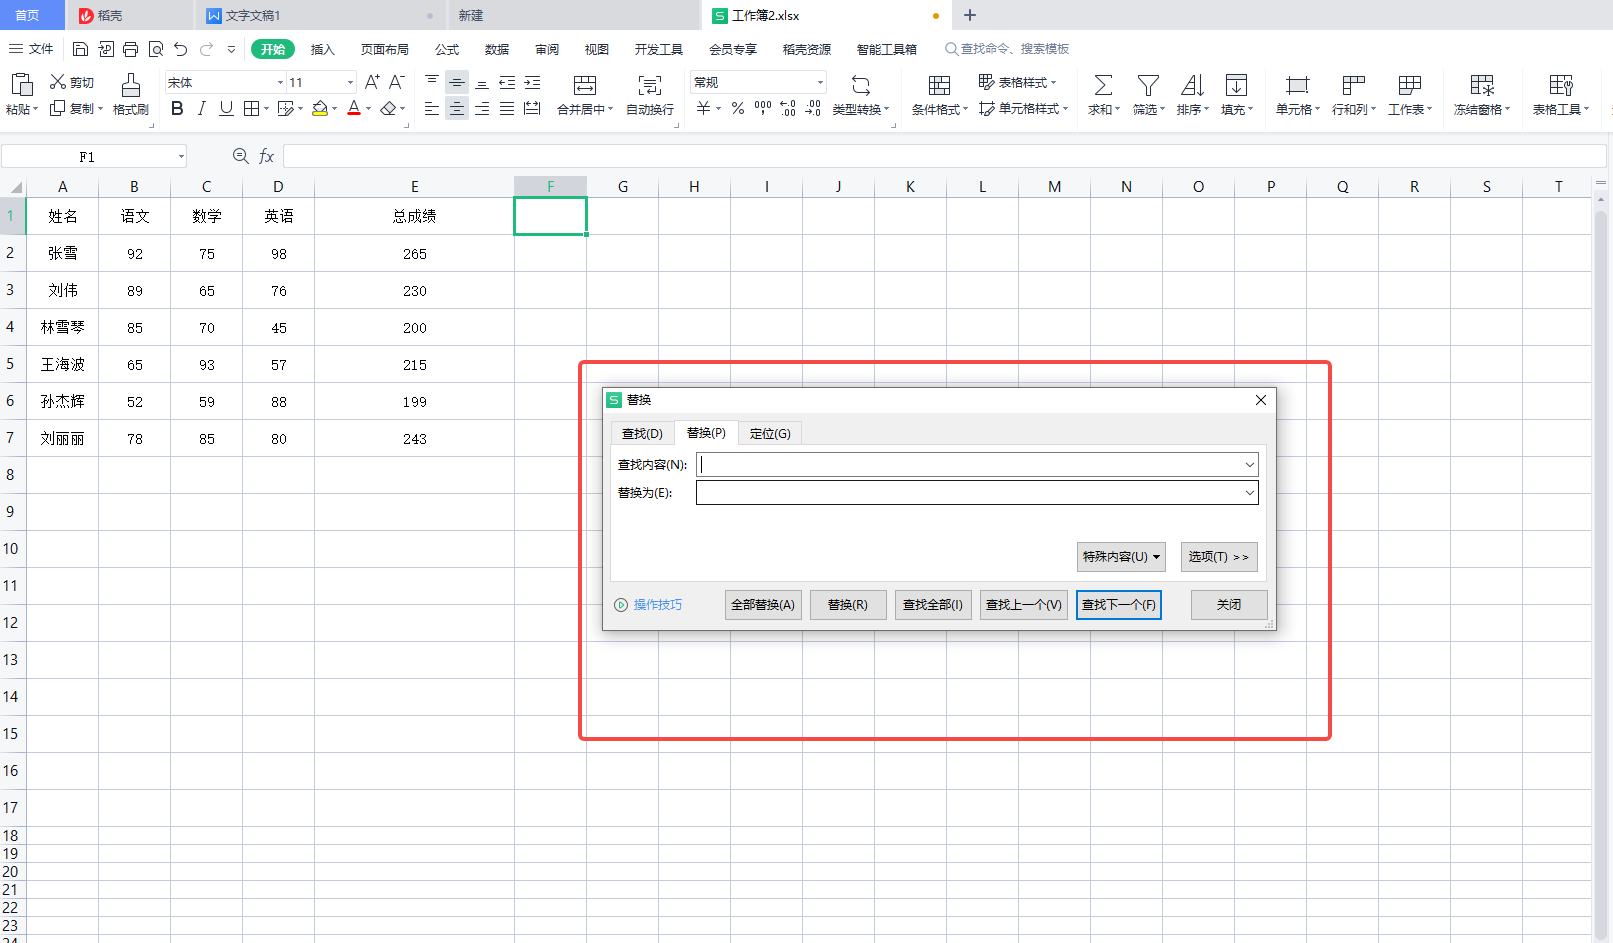Click the Paste clipboard icon
The image size is (1613, 943).
coord(21,85)
